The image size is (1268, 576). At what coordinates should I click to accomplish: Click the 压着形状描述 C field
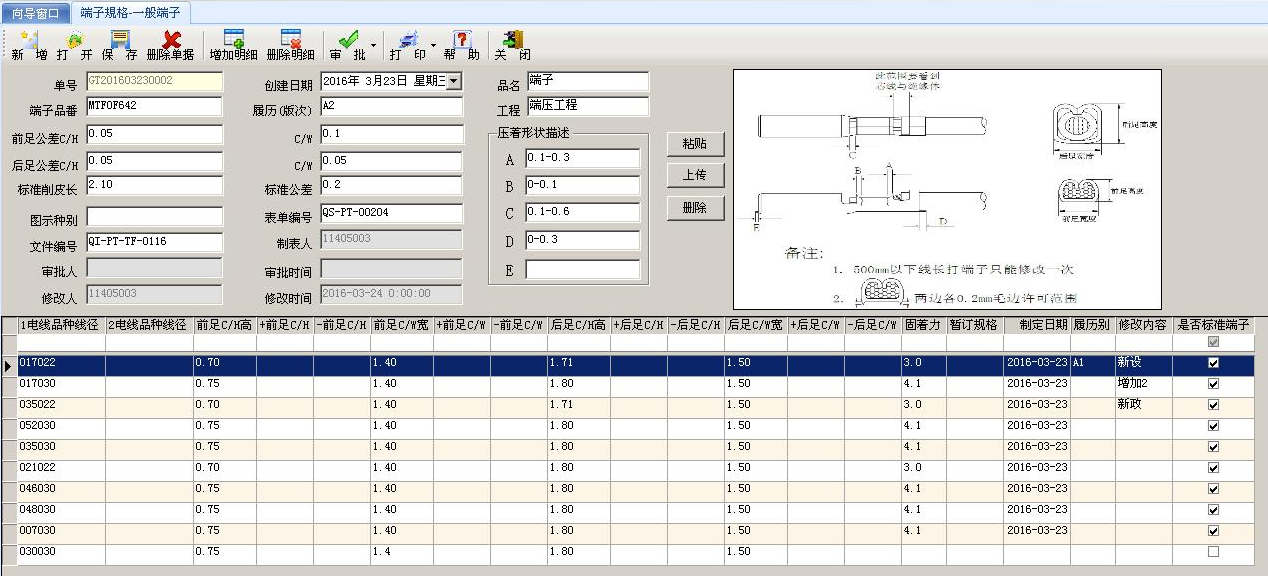tap(582, 213)
